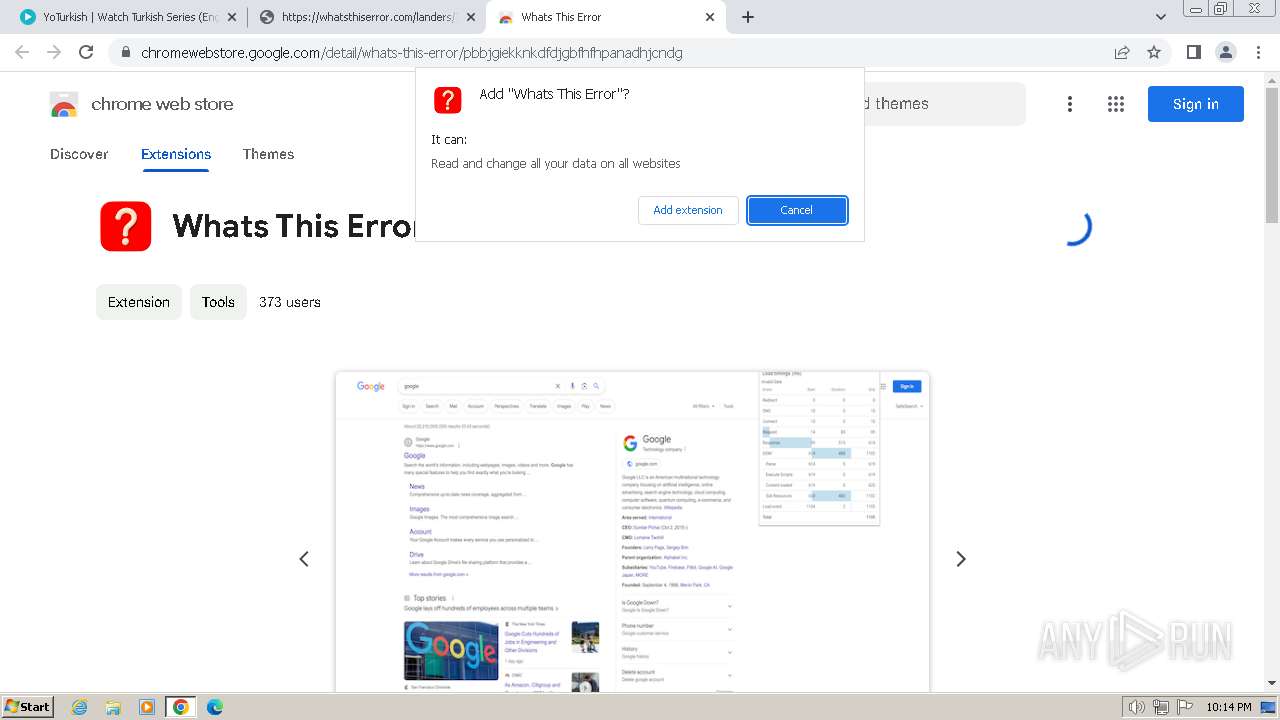Reload the current page
Image resolution: width=1280 pixels, height=720 pixels.
pyautogui.click(x=86, y=52)
